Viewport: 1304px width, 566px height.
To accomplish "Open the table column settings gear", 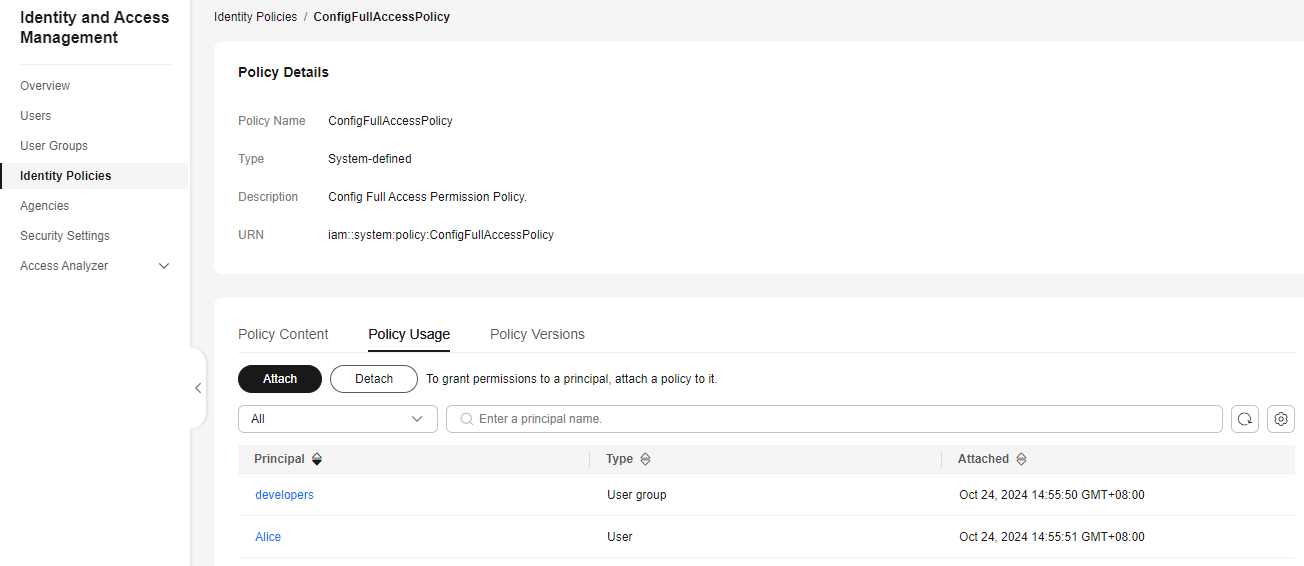I will coord(1281,419).
